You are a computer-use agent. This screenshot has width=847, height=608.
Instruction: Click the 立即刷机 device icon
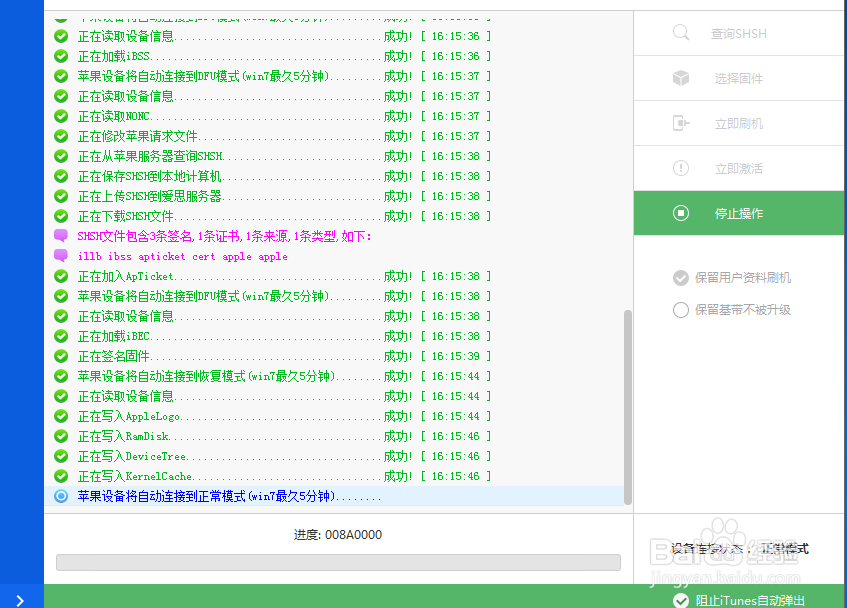pos(681,122)
